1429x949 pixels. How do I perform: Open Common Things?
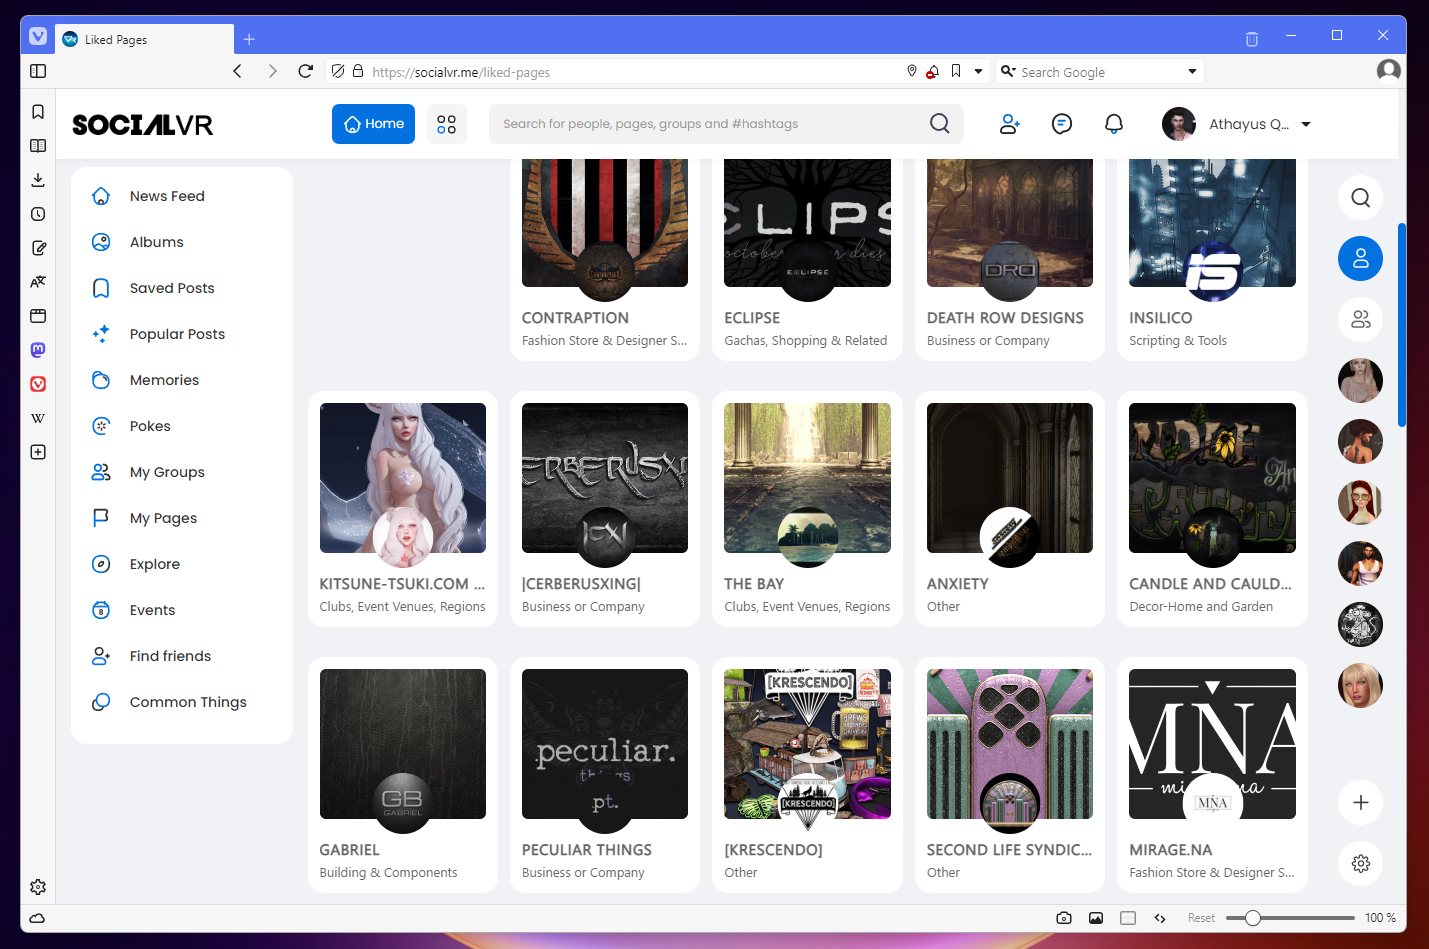click(188, 702)
